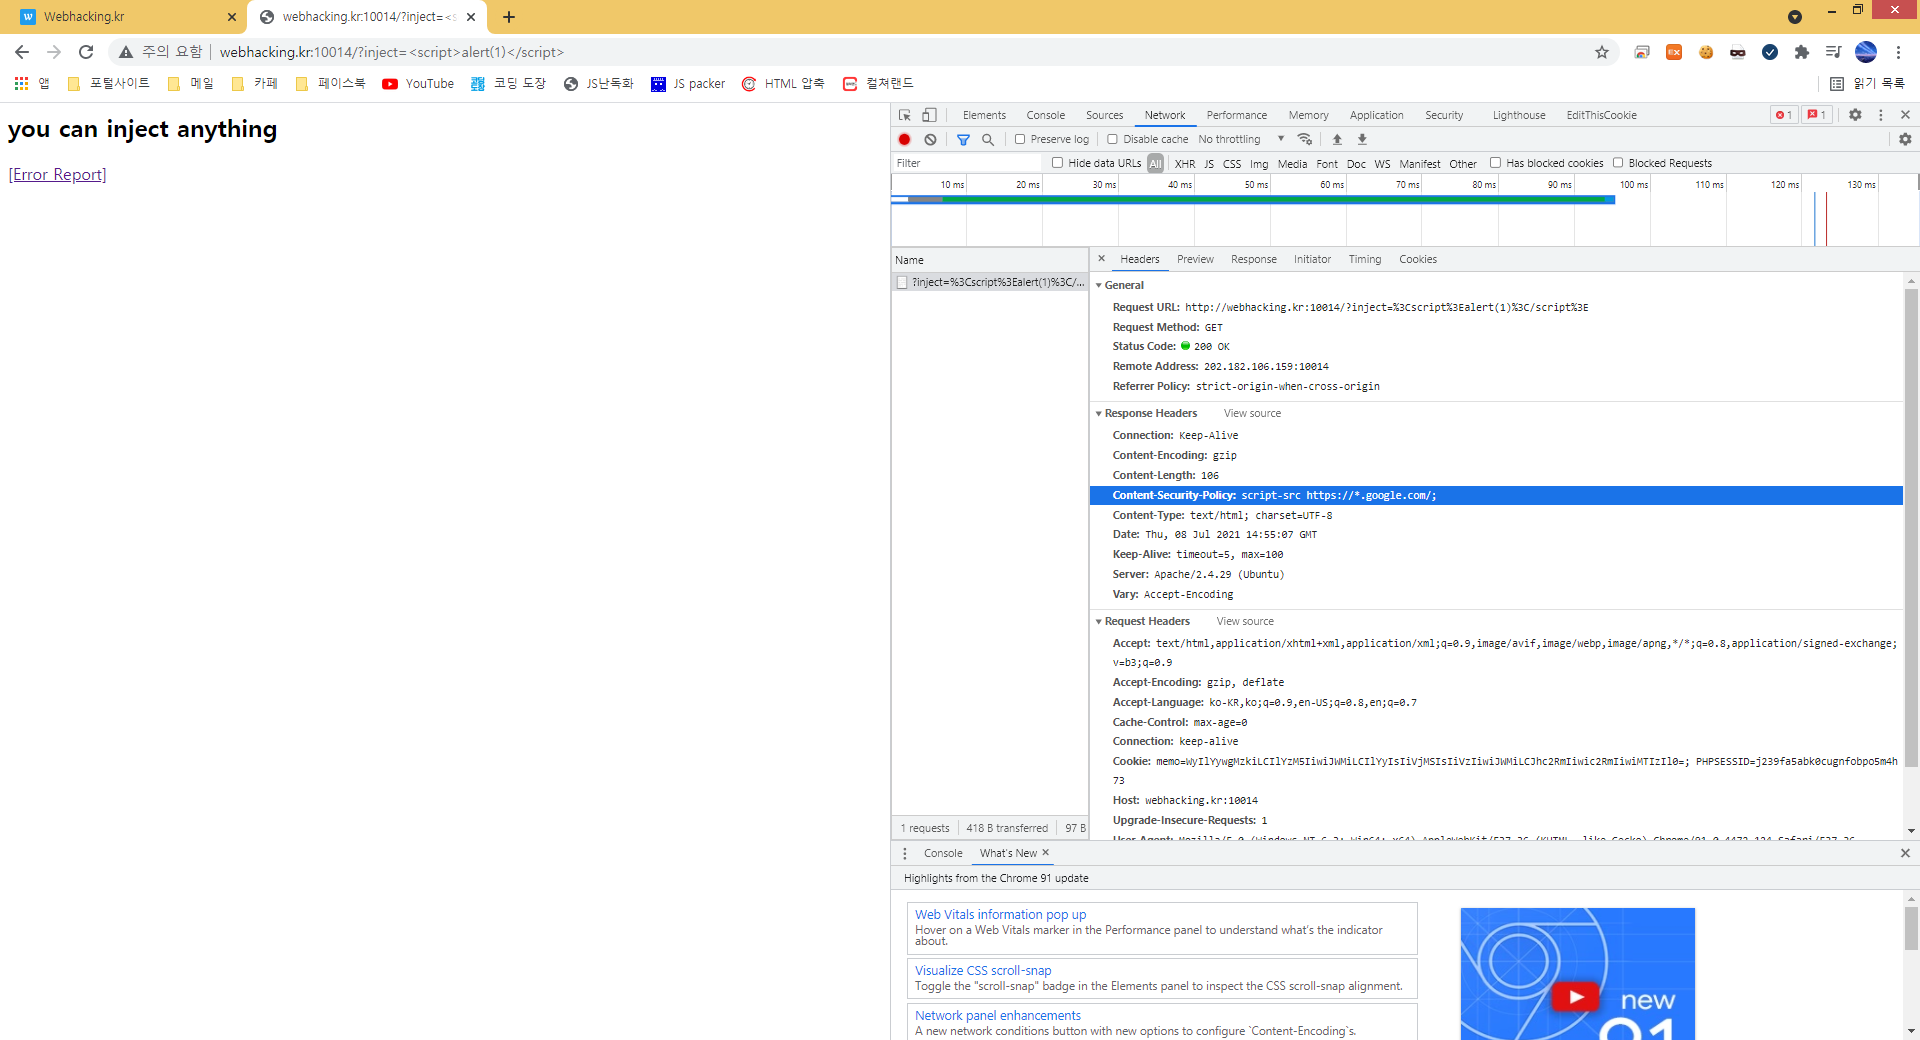Image resolution: width=1920 pixels, height=1040 pixels.
Task: Open Chrome profile avatar
Action: [x=1866, y=52]
